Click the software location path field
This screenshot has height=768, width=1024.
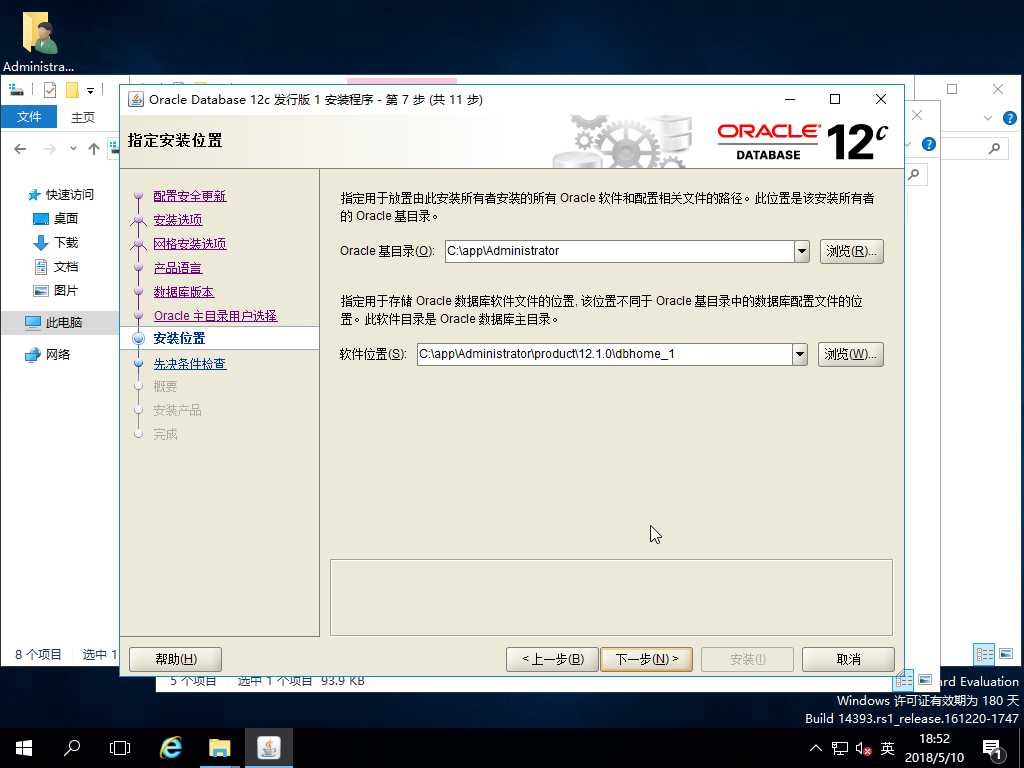pyautogui.click(x=605, y=355)
